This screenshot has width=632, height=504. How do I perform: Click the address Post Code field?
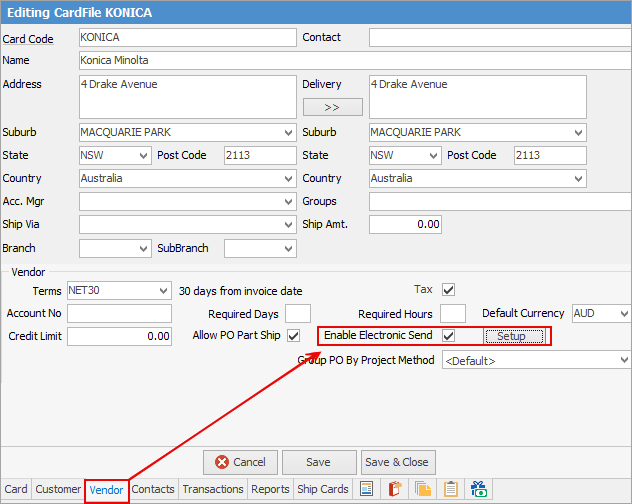pyautogui.click(x=260, y=155)
